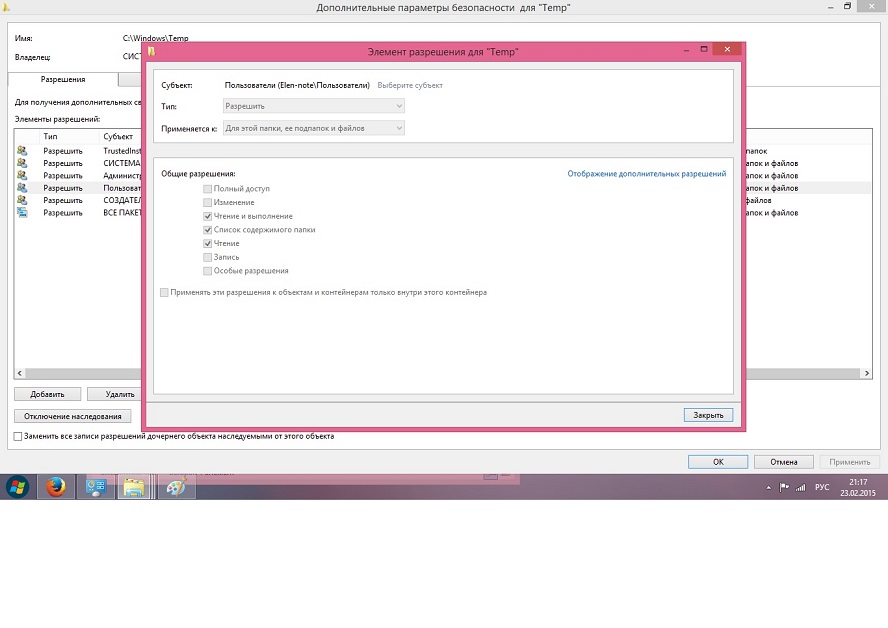Click the РУС language indicator
This screenshot has width=888, height=628.
(x=822, y=487)
